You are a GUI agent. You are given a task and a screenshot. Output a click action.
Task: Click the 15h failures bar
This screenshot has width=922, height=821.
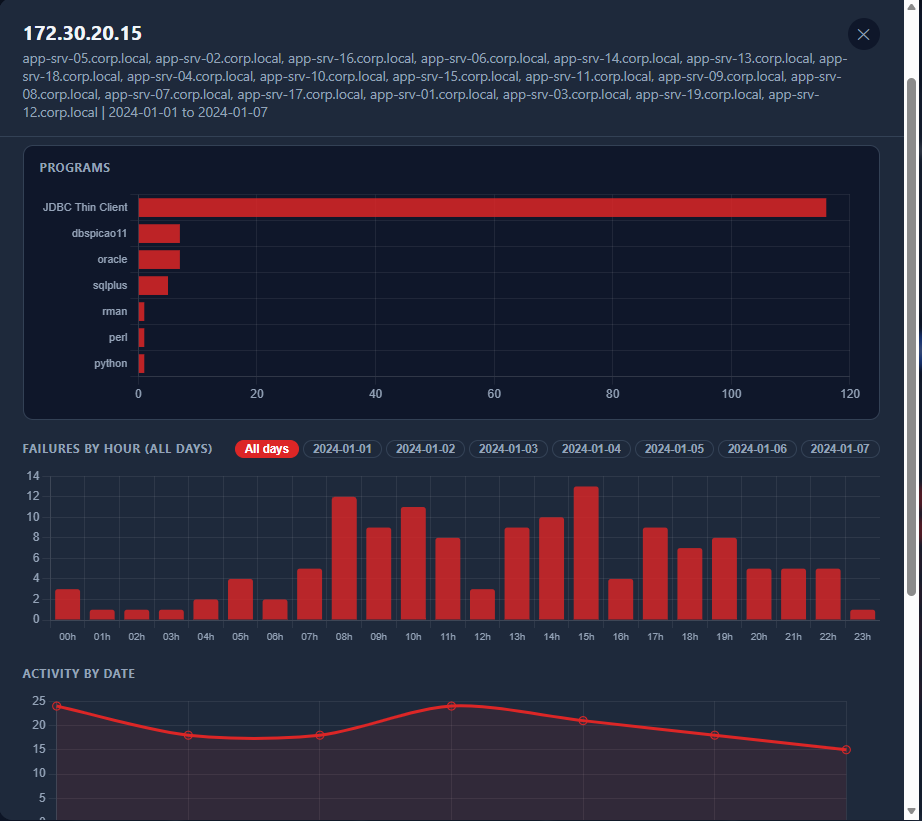586,553
